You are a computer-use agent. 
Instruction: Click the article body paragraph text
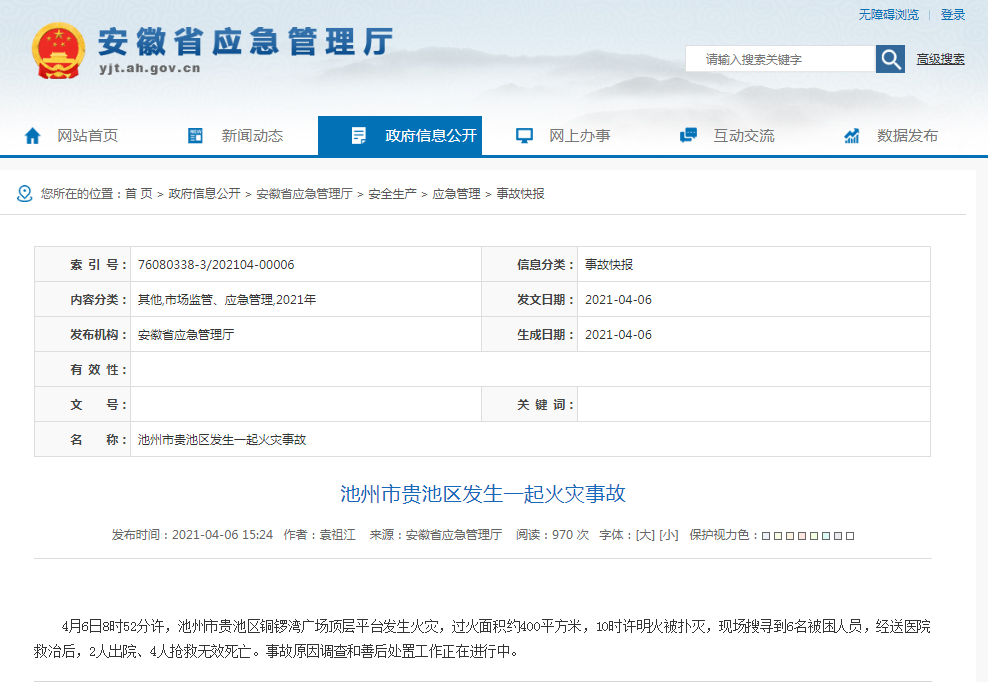(x=482, y=639)
